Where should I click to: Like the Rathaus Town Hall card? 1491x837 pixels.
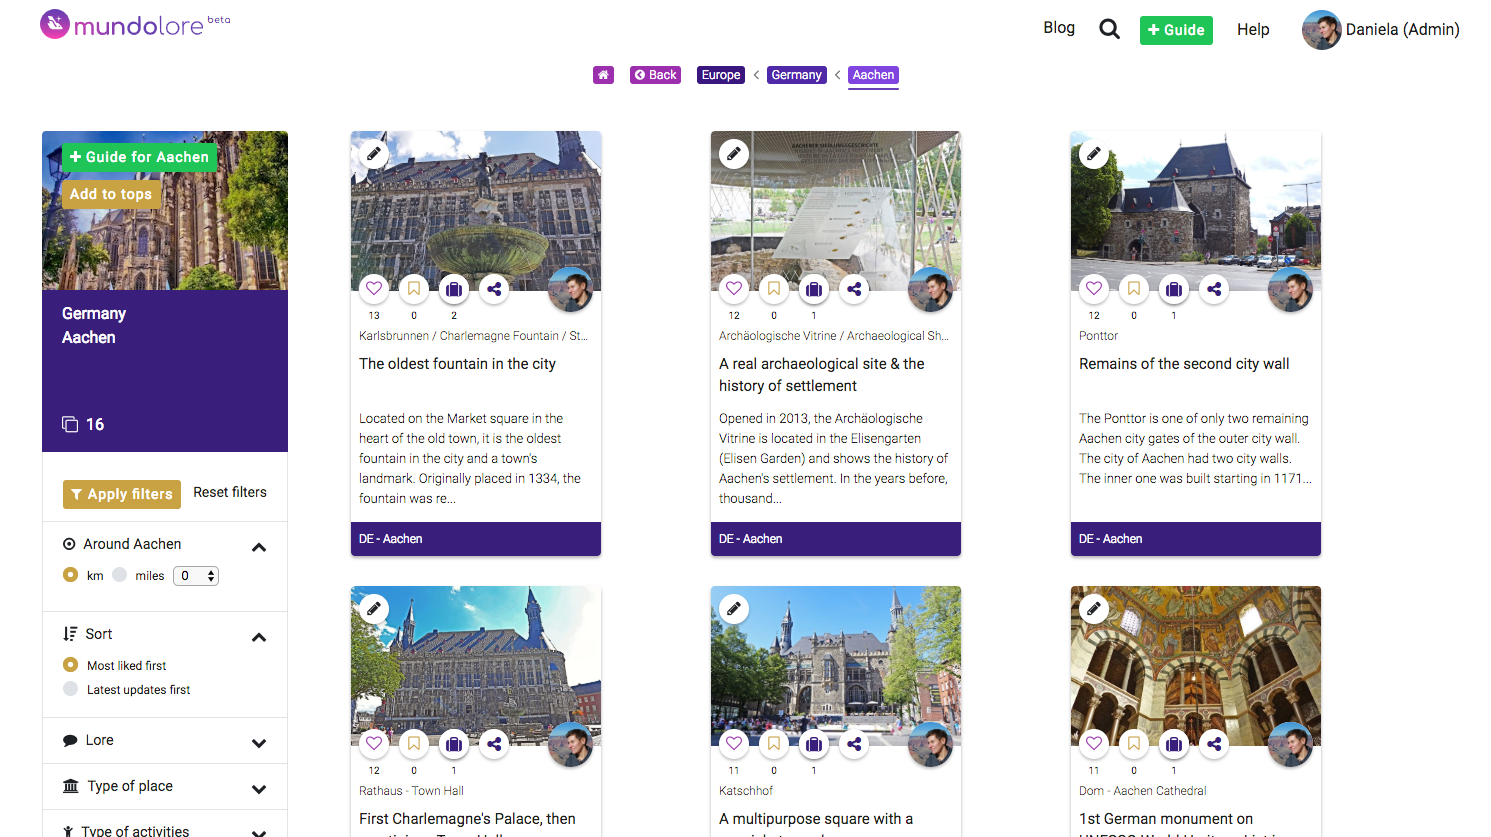374,743
